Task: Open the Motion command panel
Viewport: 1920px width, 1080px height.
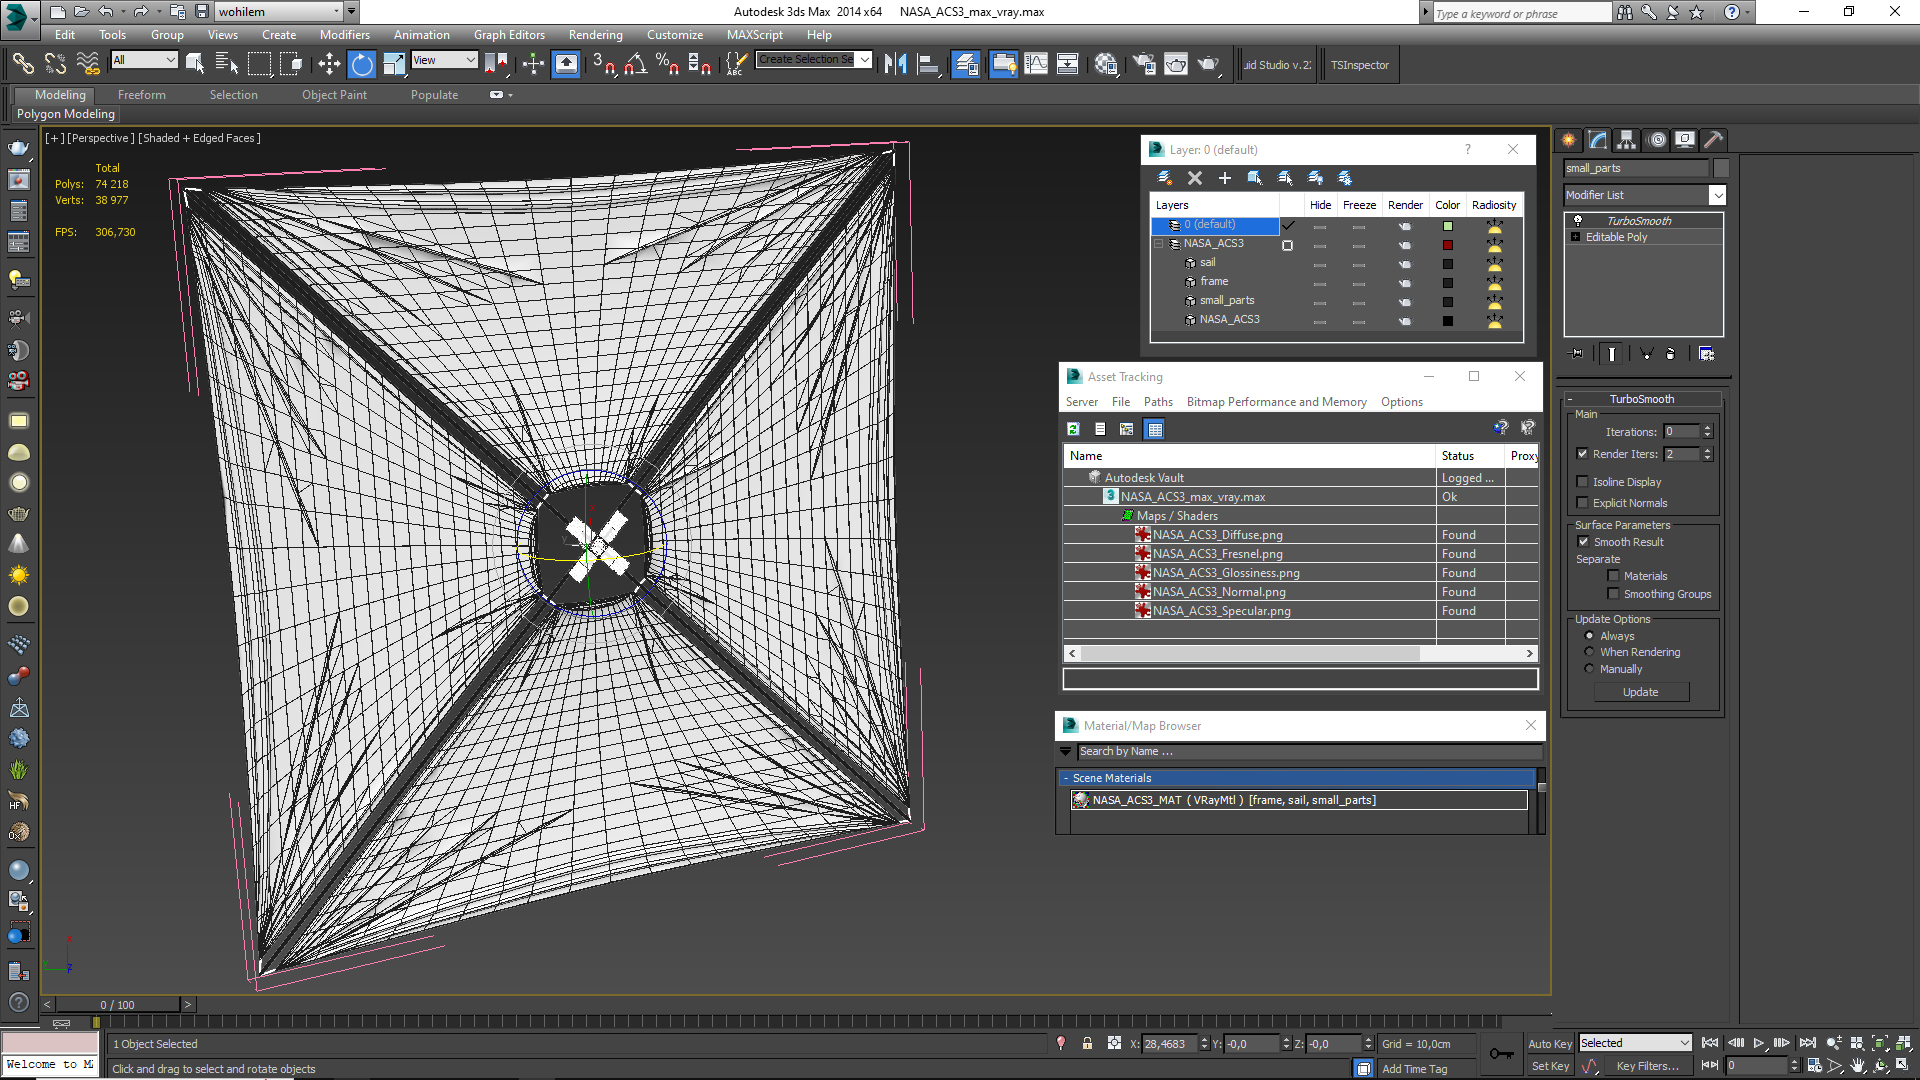Action: click(x=1656, y=140)
